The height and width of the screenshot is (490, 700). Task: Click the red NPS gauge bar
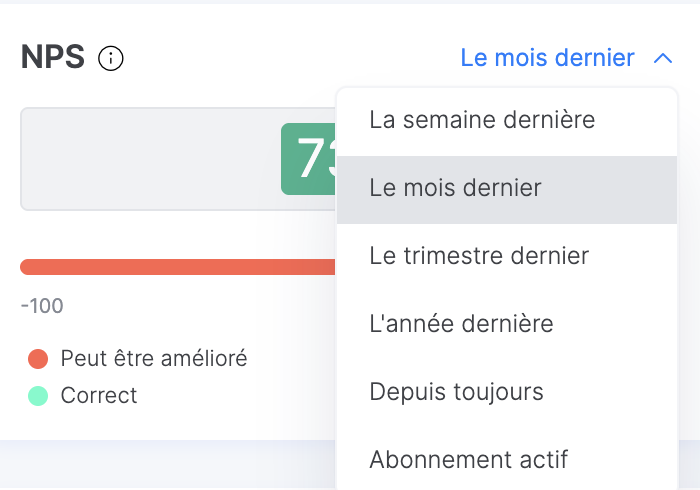pyautogui.click(x=178, y=267)
